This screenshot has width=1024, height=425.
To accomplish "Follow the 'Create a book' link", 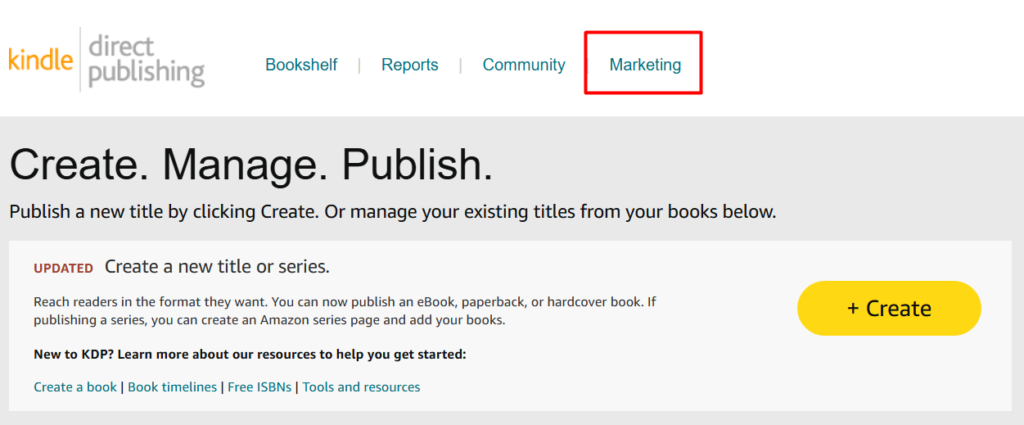I will click(75, 387).
